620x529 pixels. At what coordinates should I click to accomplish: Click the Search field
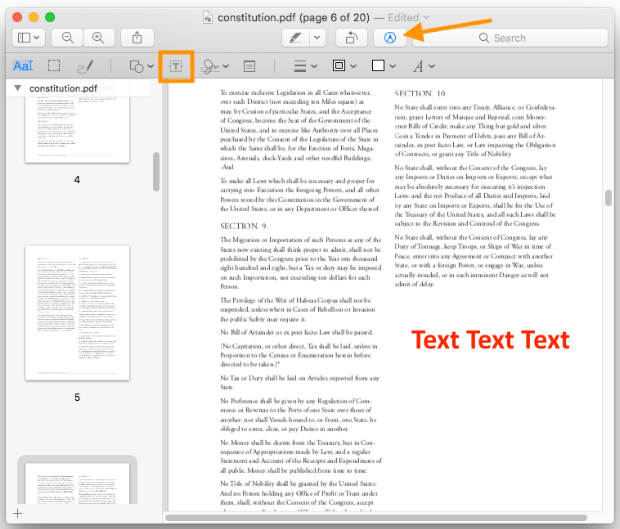point(510,38)
